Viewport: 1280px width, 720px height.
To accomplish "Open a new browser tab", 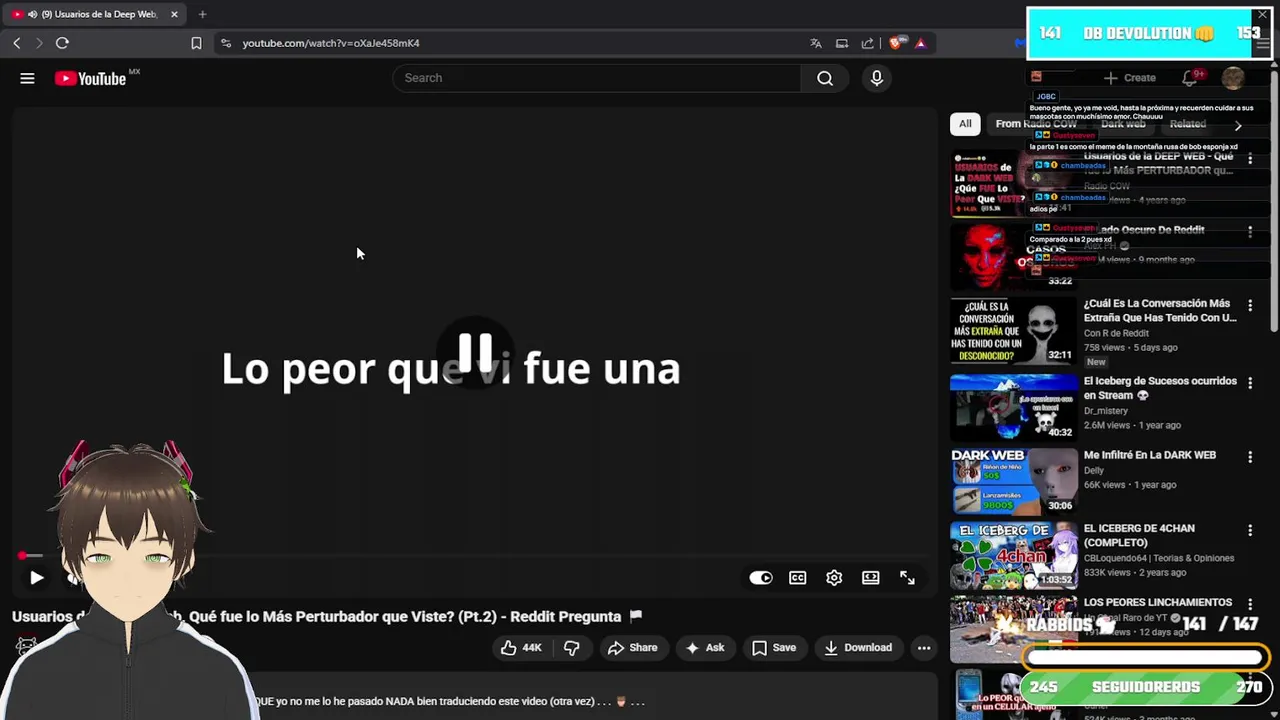I will [x=202, y=14].
